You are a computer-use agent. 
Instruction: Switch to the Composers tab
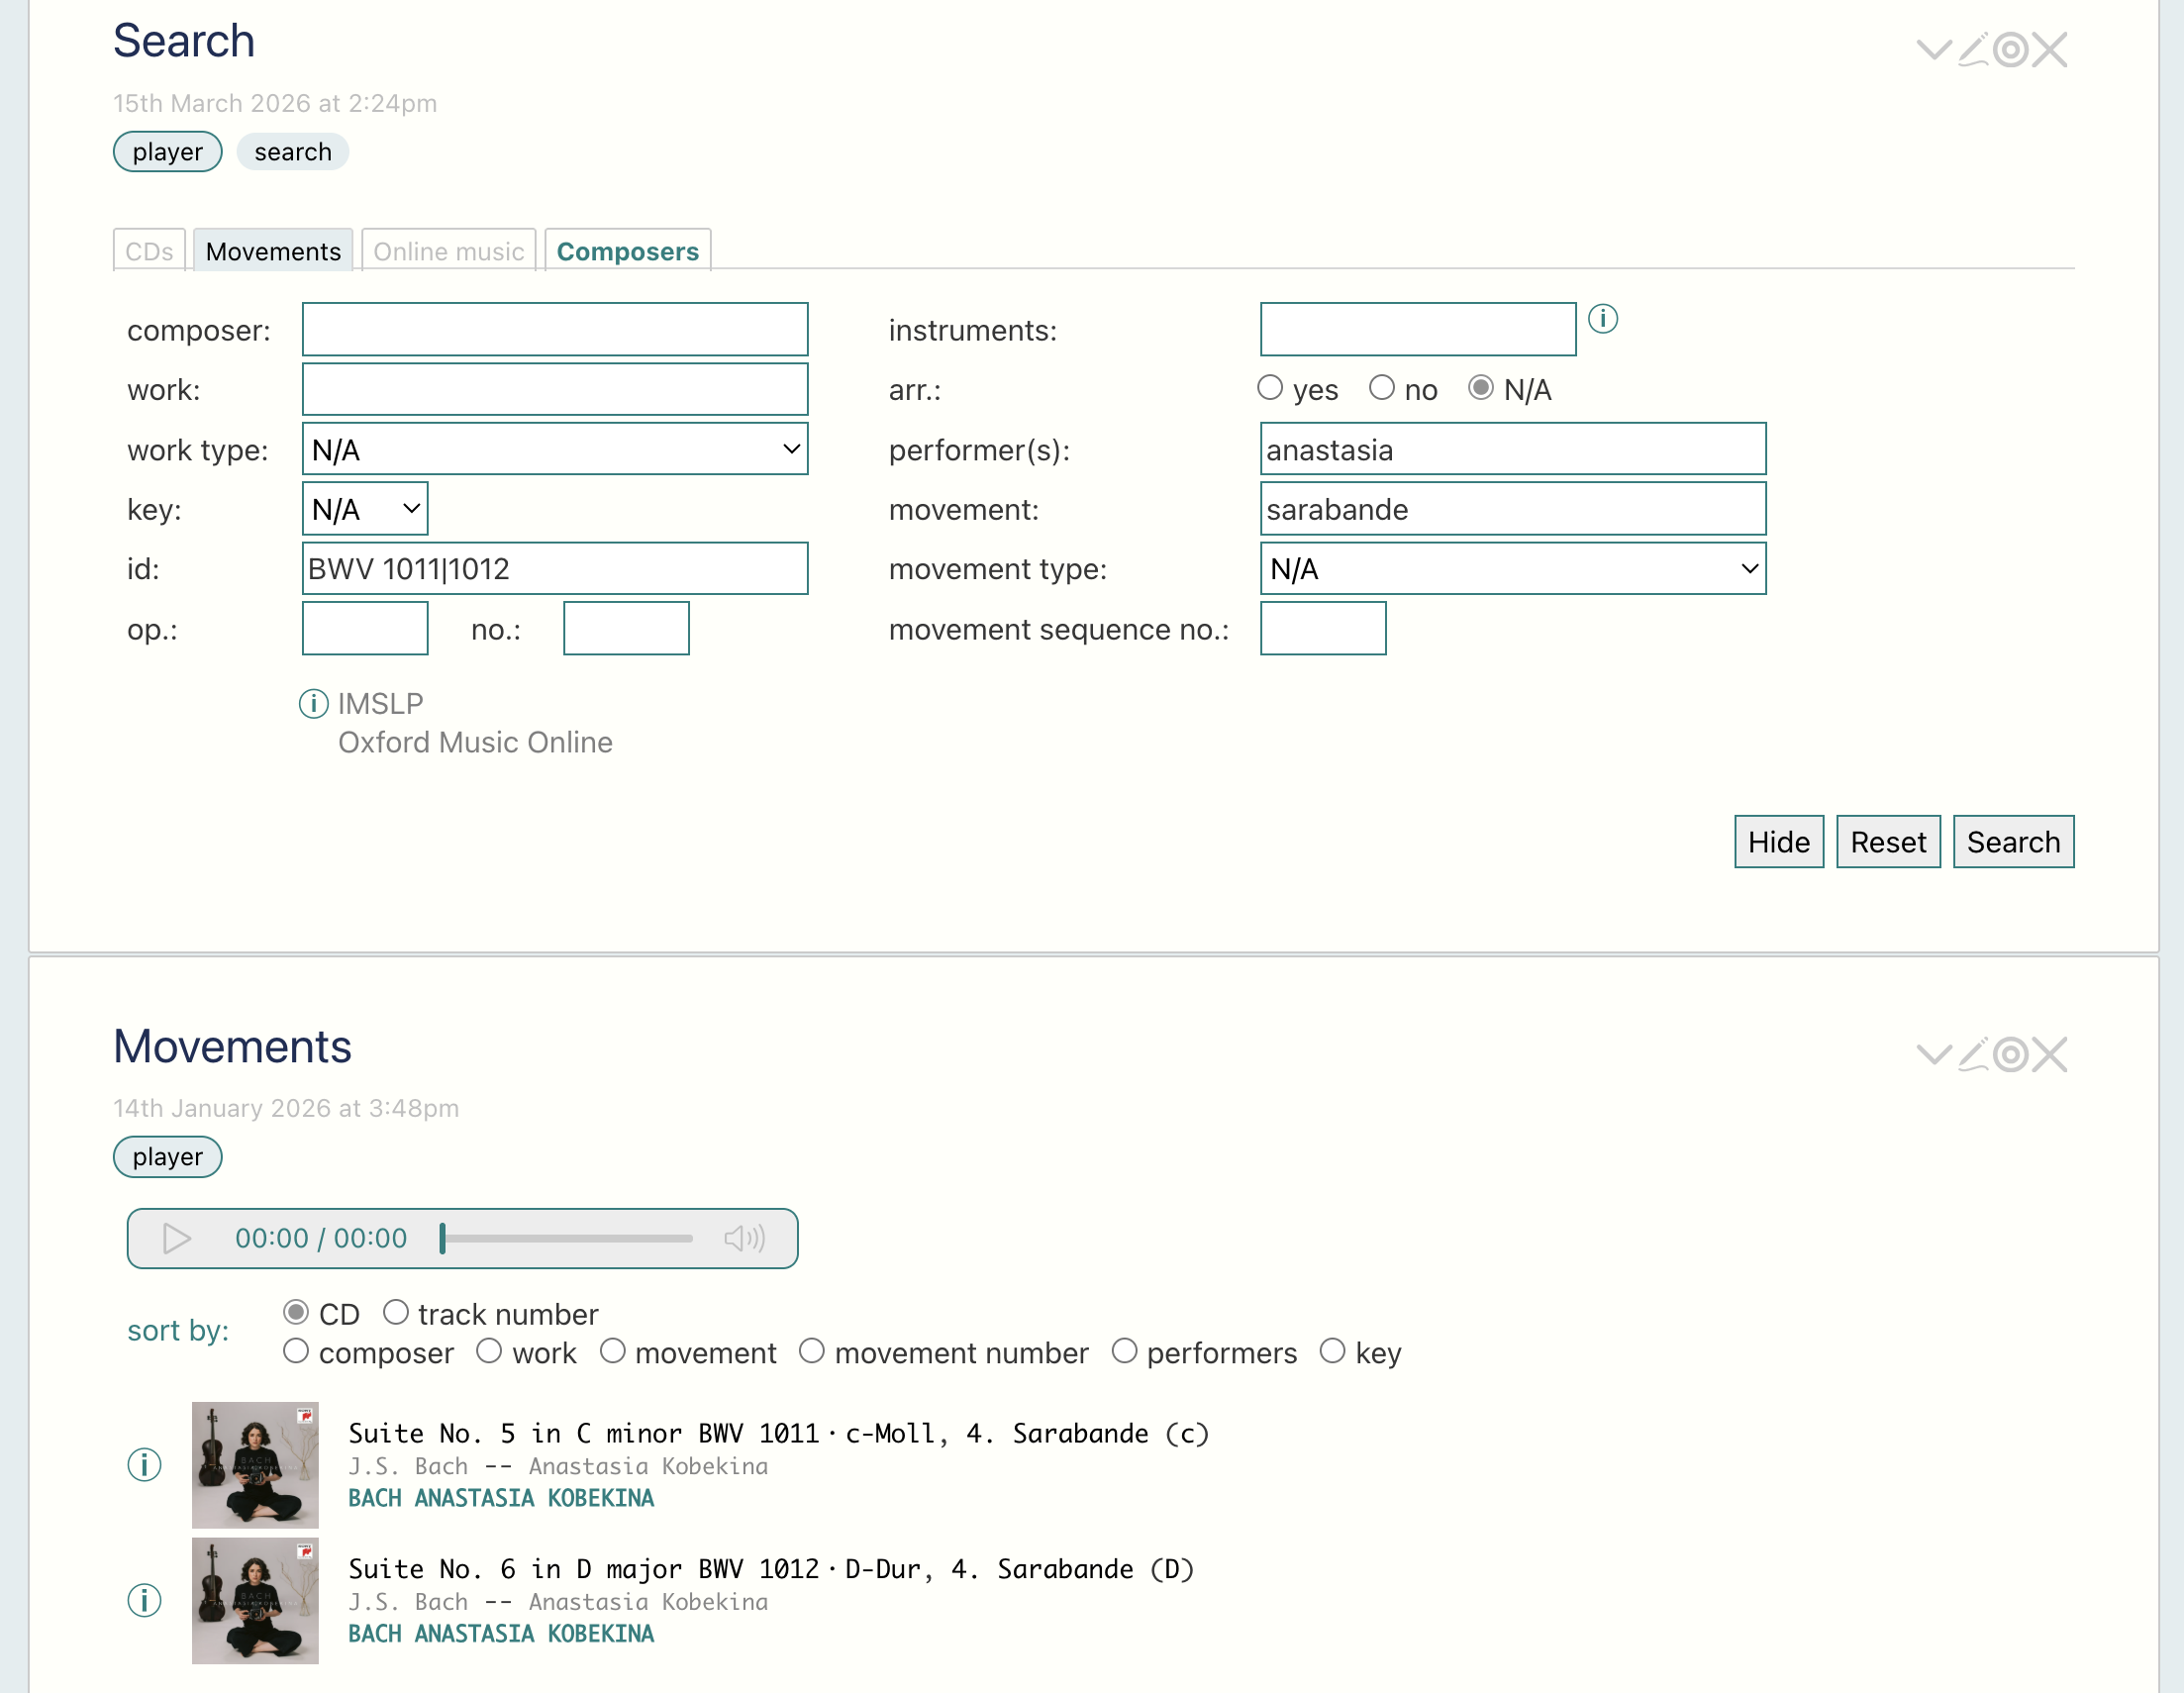pyautogui.click(x=627, y=251)
